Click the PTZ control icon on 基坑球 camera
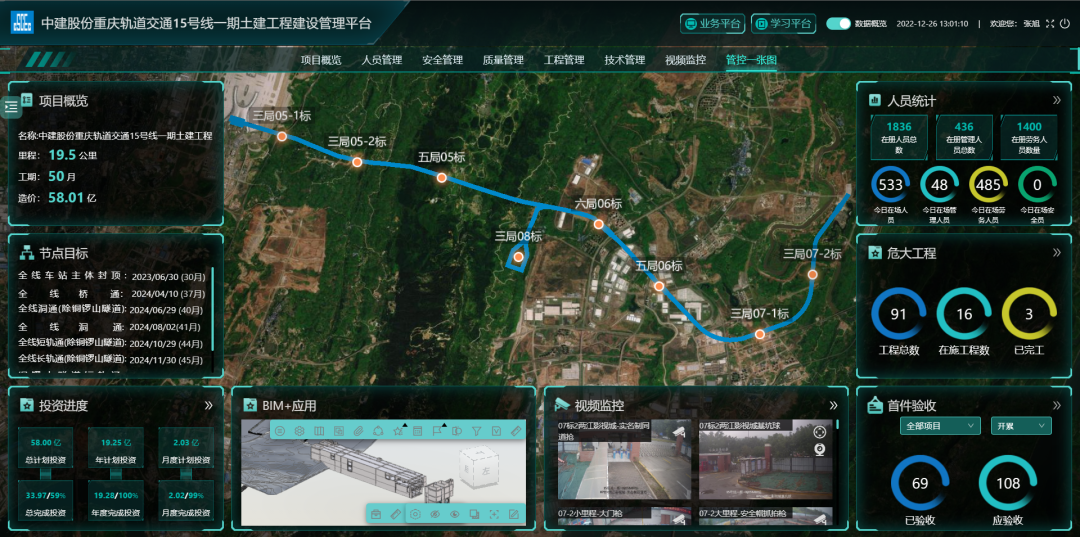1080x537 pixels. click(x=820, y=432)
